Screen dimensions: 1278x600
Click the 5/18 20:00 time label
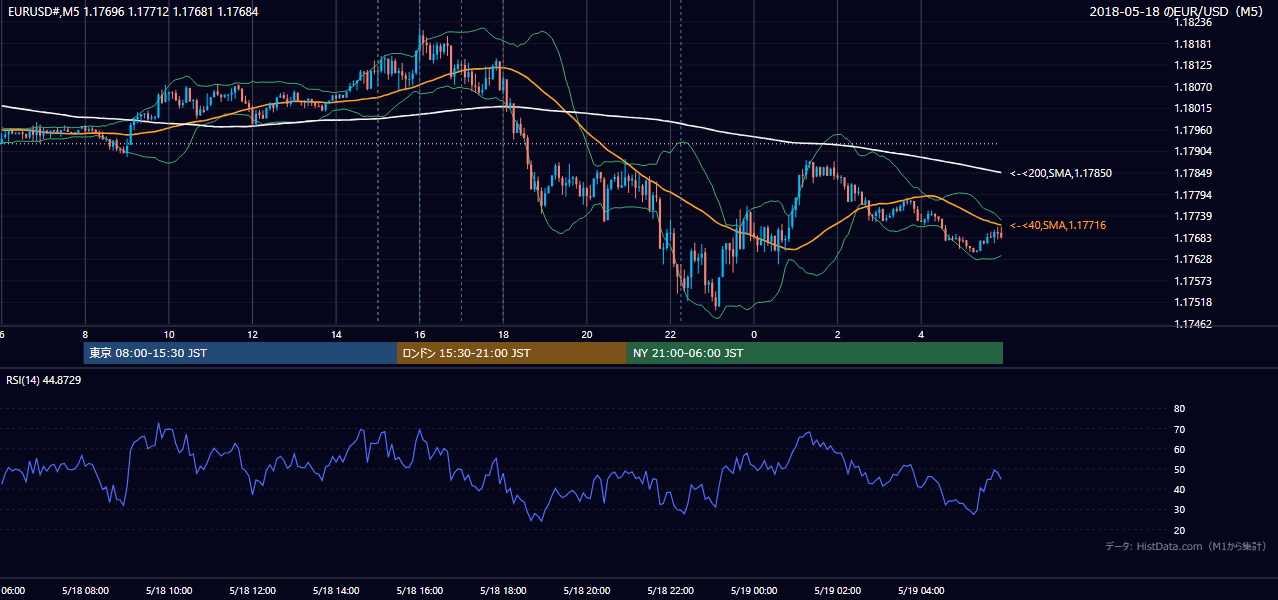pos(587,590)
